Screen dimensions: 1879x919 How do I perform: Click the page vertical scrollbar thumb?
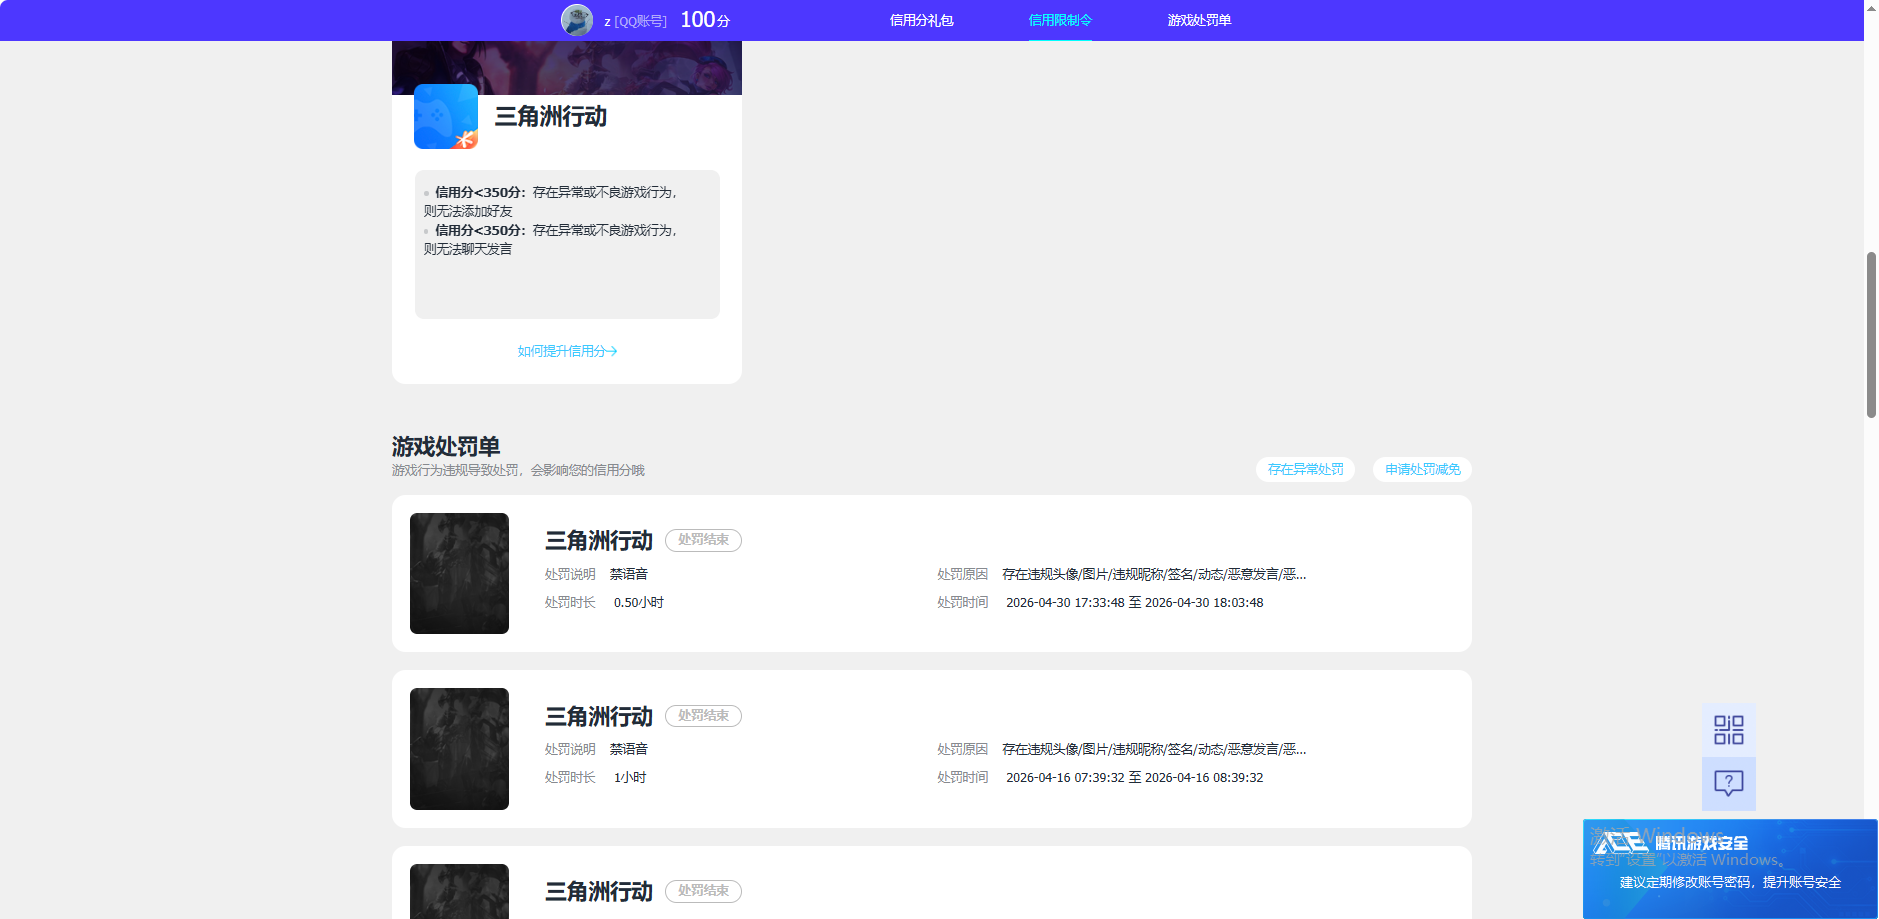(x=1871, y=335)
